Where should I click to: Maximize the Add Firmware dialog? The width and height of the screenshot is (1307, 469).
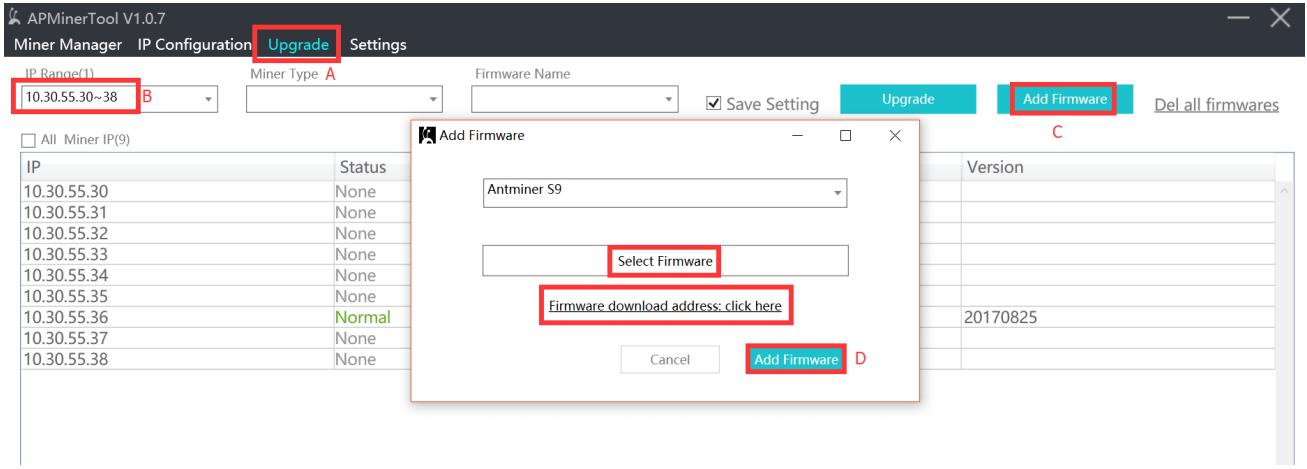pos(845,134)
